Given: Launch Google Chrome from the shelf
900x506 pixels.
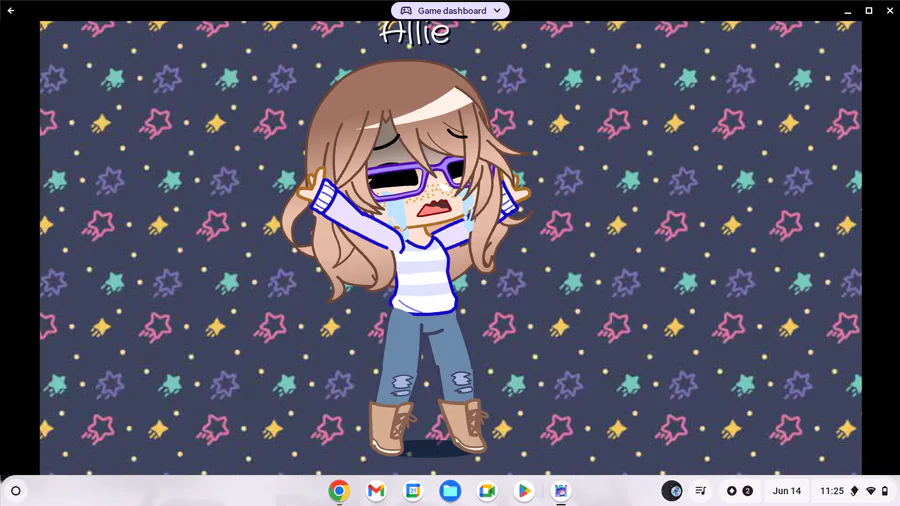Looking at the screenshot, I should (x=339, y=491).
